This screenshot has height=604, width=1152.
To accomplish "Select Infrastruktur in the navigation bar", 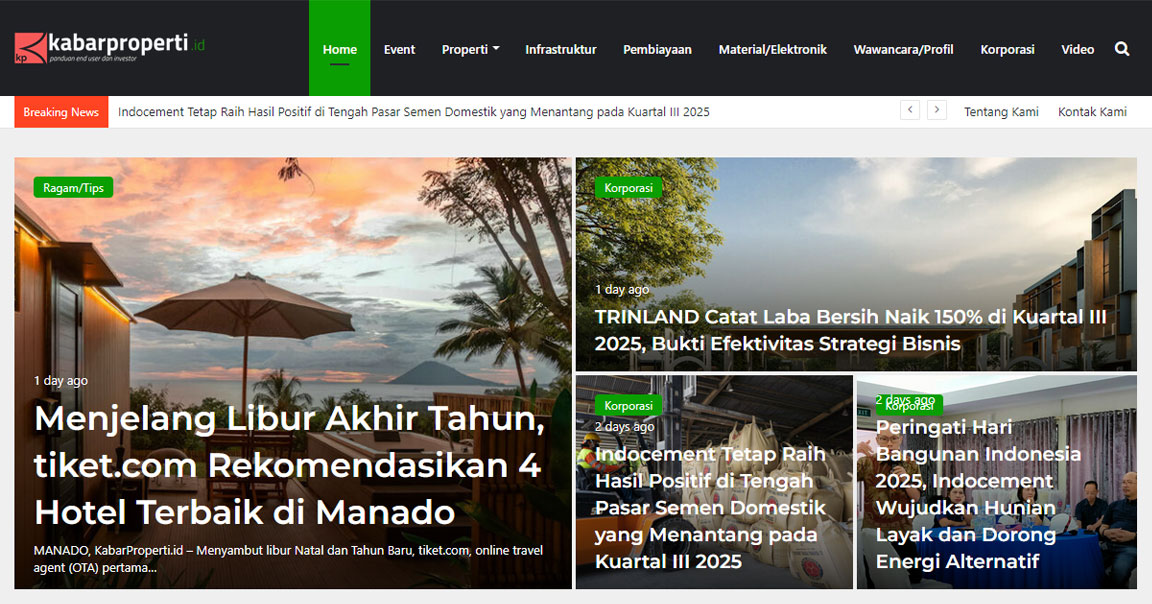I will click(560, 48).
